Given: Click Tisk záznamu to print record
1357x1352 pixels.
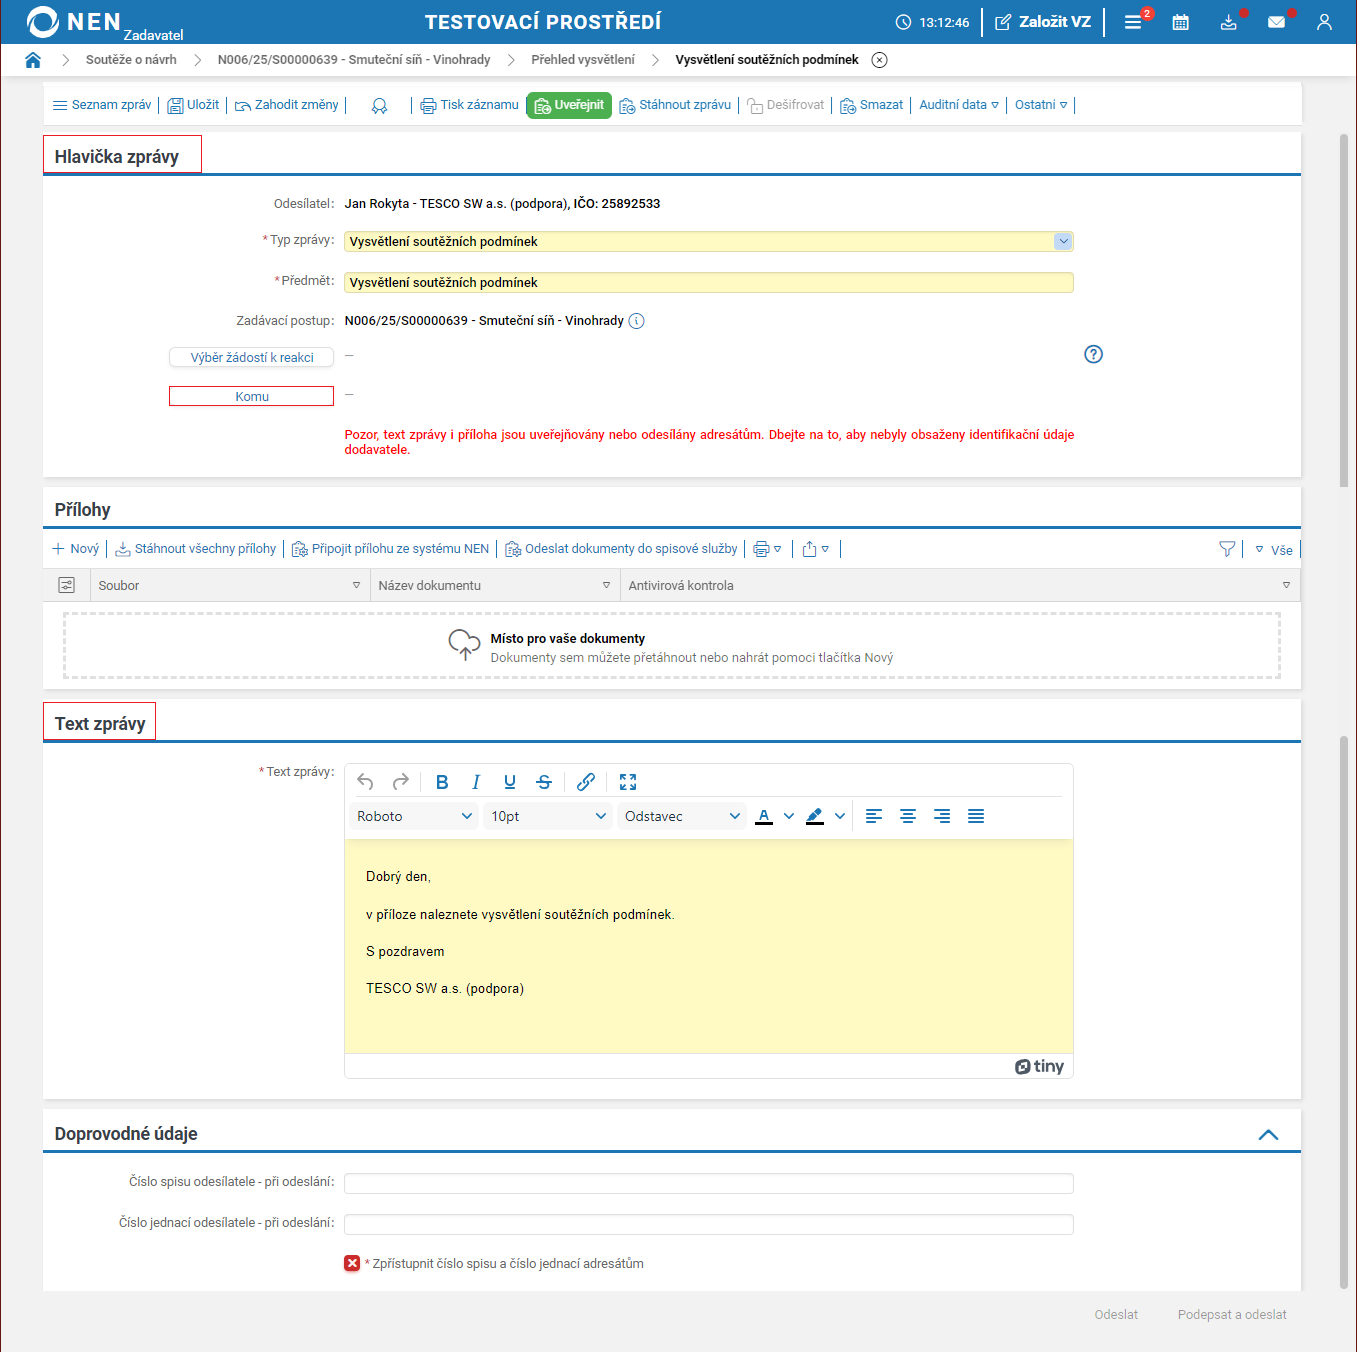Looking at the screenshot, I should pyautogui.click(x=470, y=105).
